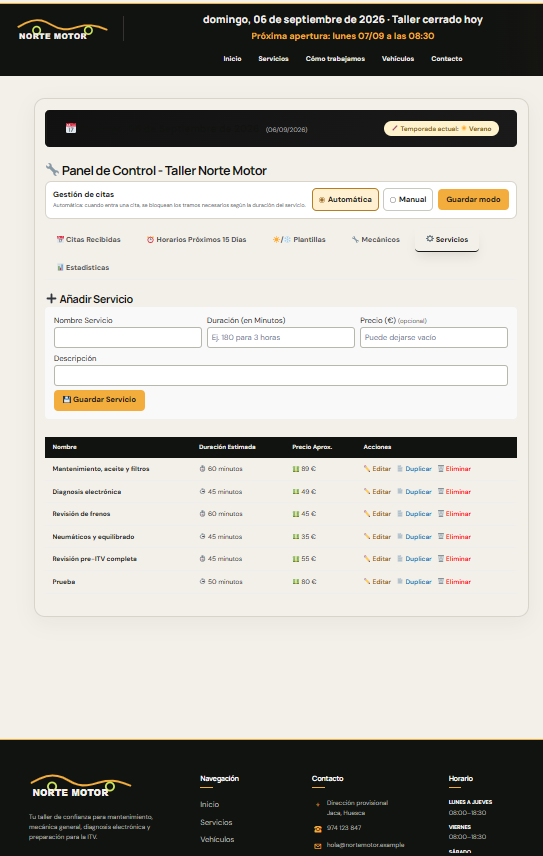Image resolution: width=543 pixels, height=856 pixels.
Task: Open the Temporada actual Verano badge
Action: pyautogui.click(x=441, y=129)
